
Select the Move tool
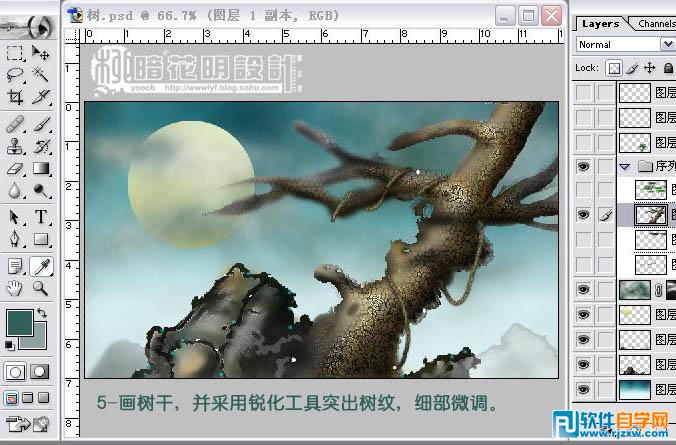(x=41, y=53)
